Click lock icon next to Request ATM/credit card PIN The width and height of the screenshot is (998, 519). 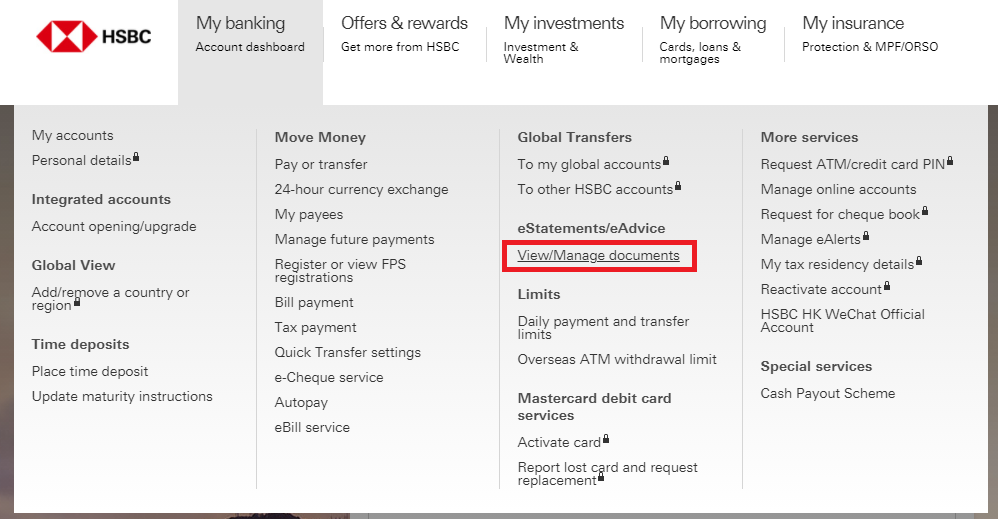950,161
